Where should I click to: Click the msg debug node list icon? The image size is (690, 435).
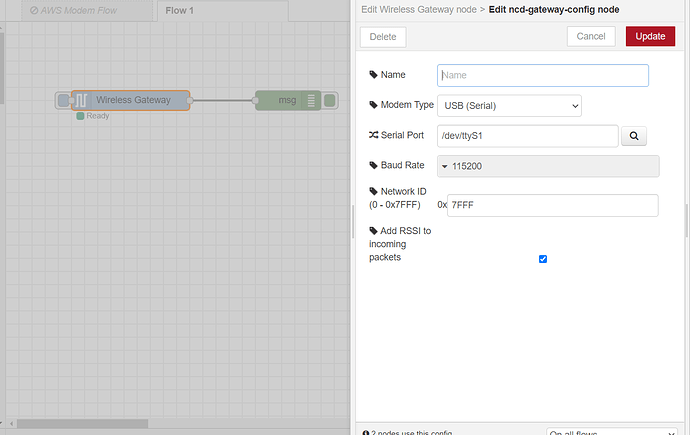click(311, 100)
